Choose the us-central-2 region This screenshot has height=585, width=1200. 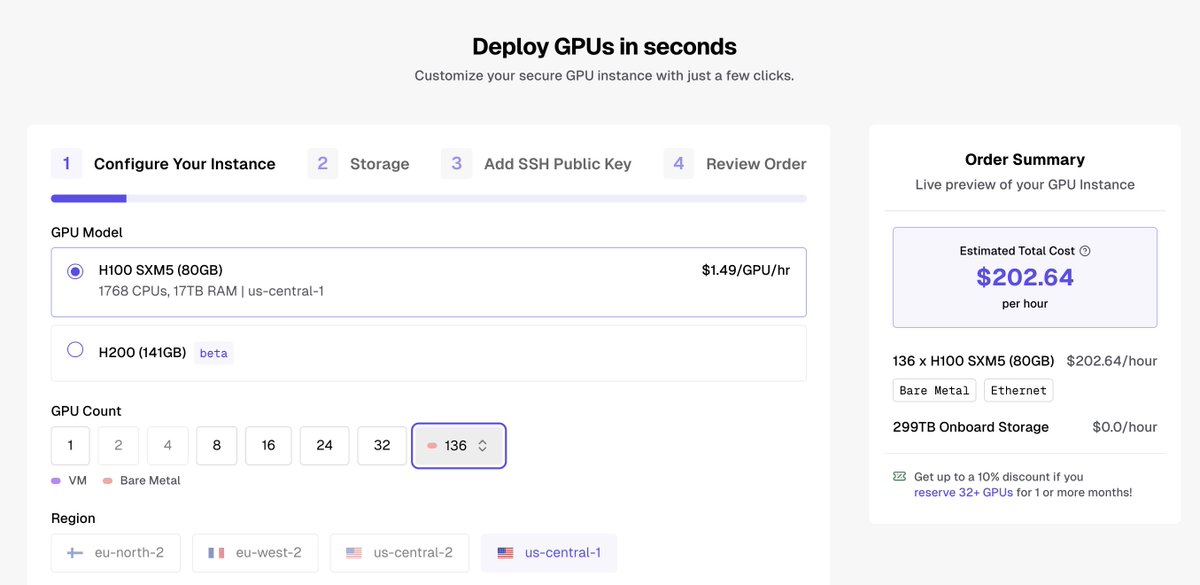point(399,553)
